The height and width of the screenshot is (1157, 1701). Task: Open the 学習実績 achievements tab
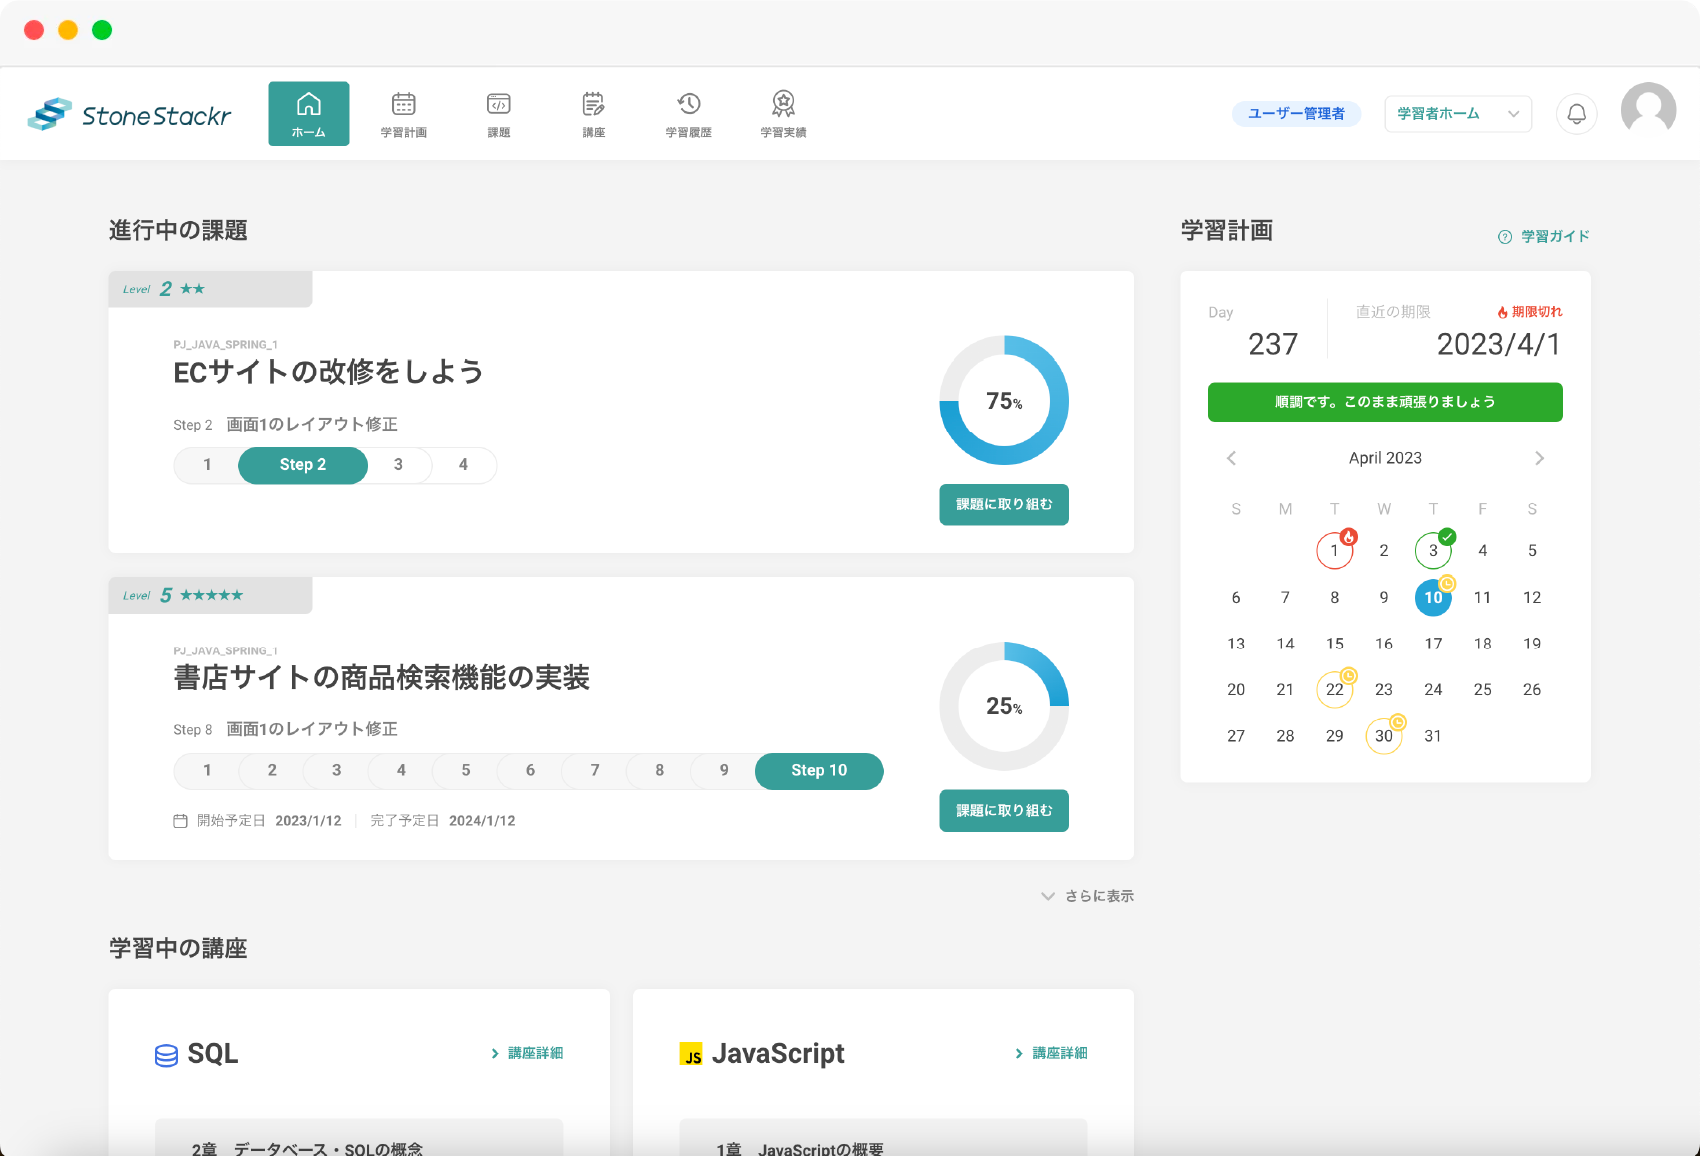click(x=783, y=114)
